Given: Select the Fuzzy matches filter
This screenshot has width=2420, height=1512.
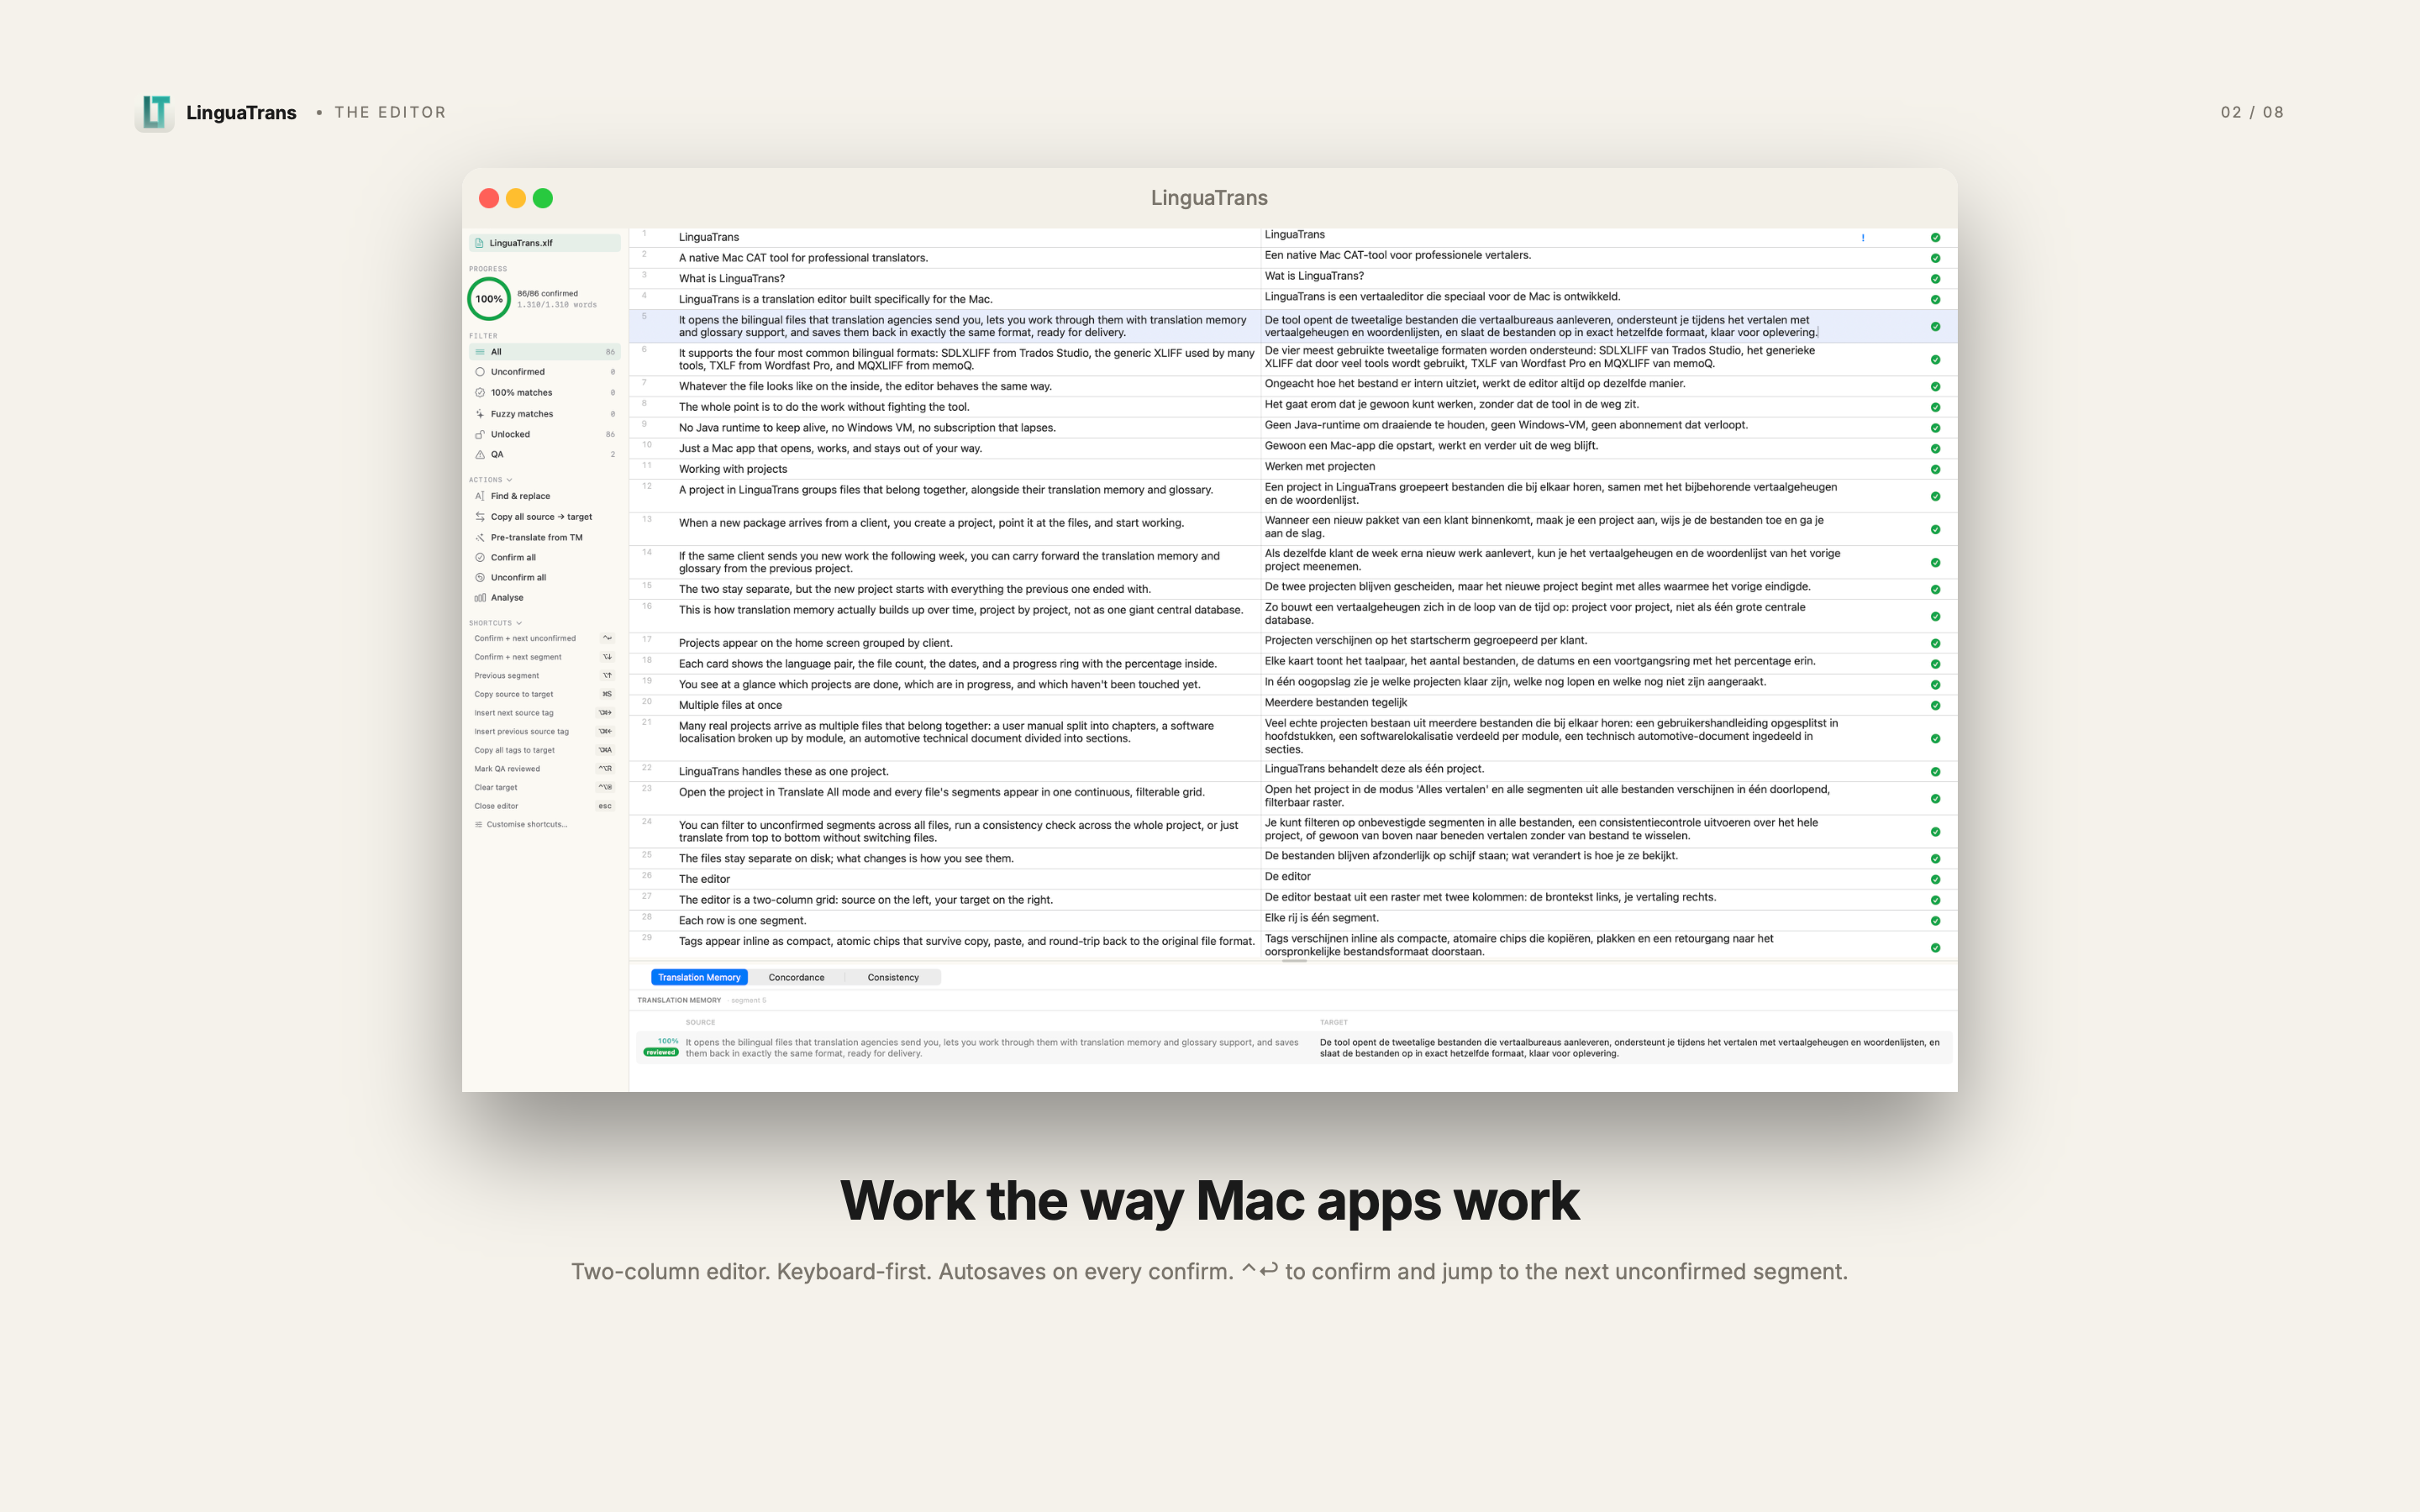Looking at the screenshot, I should [545, 414].
